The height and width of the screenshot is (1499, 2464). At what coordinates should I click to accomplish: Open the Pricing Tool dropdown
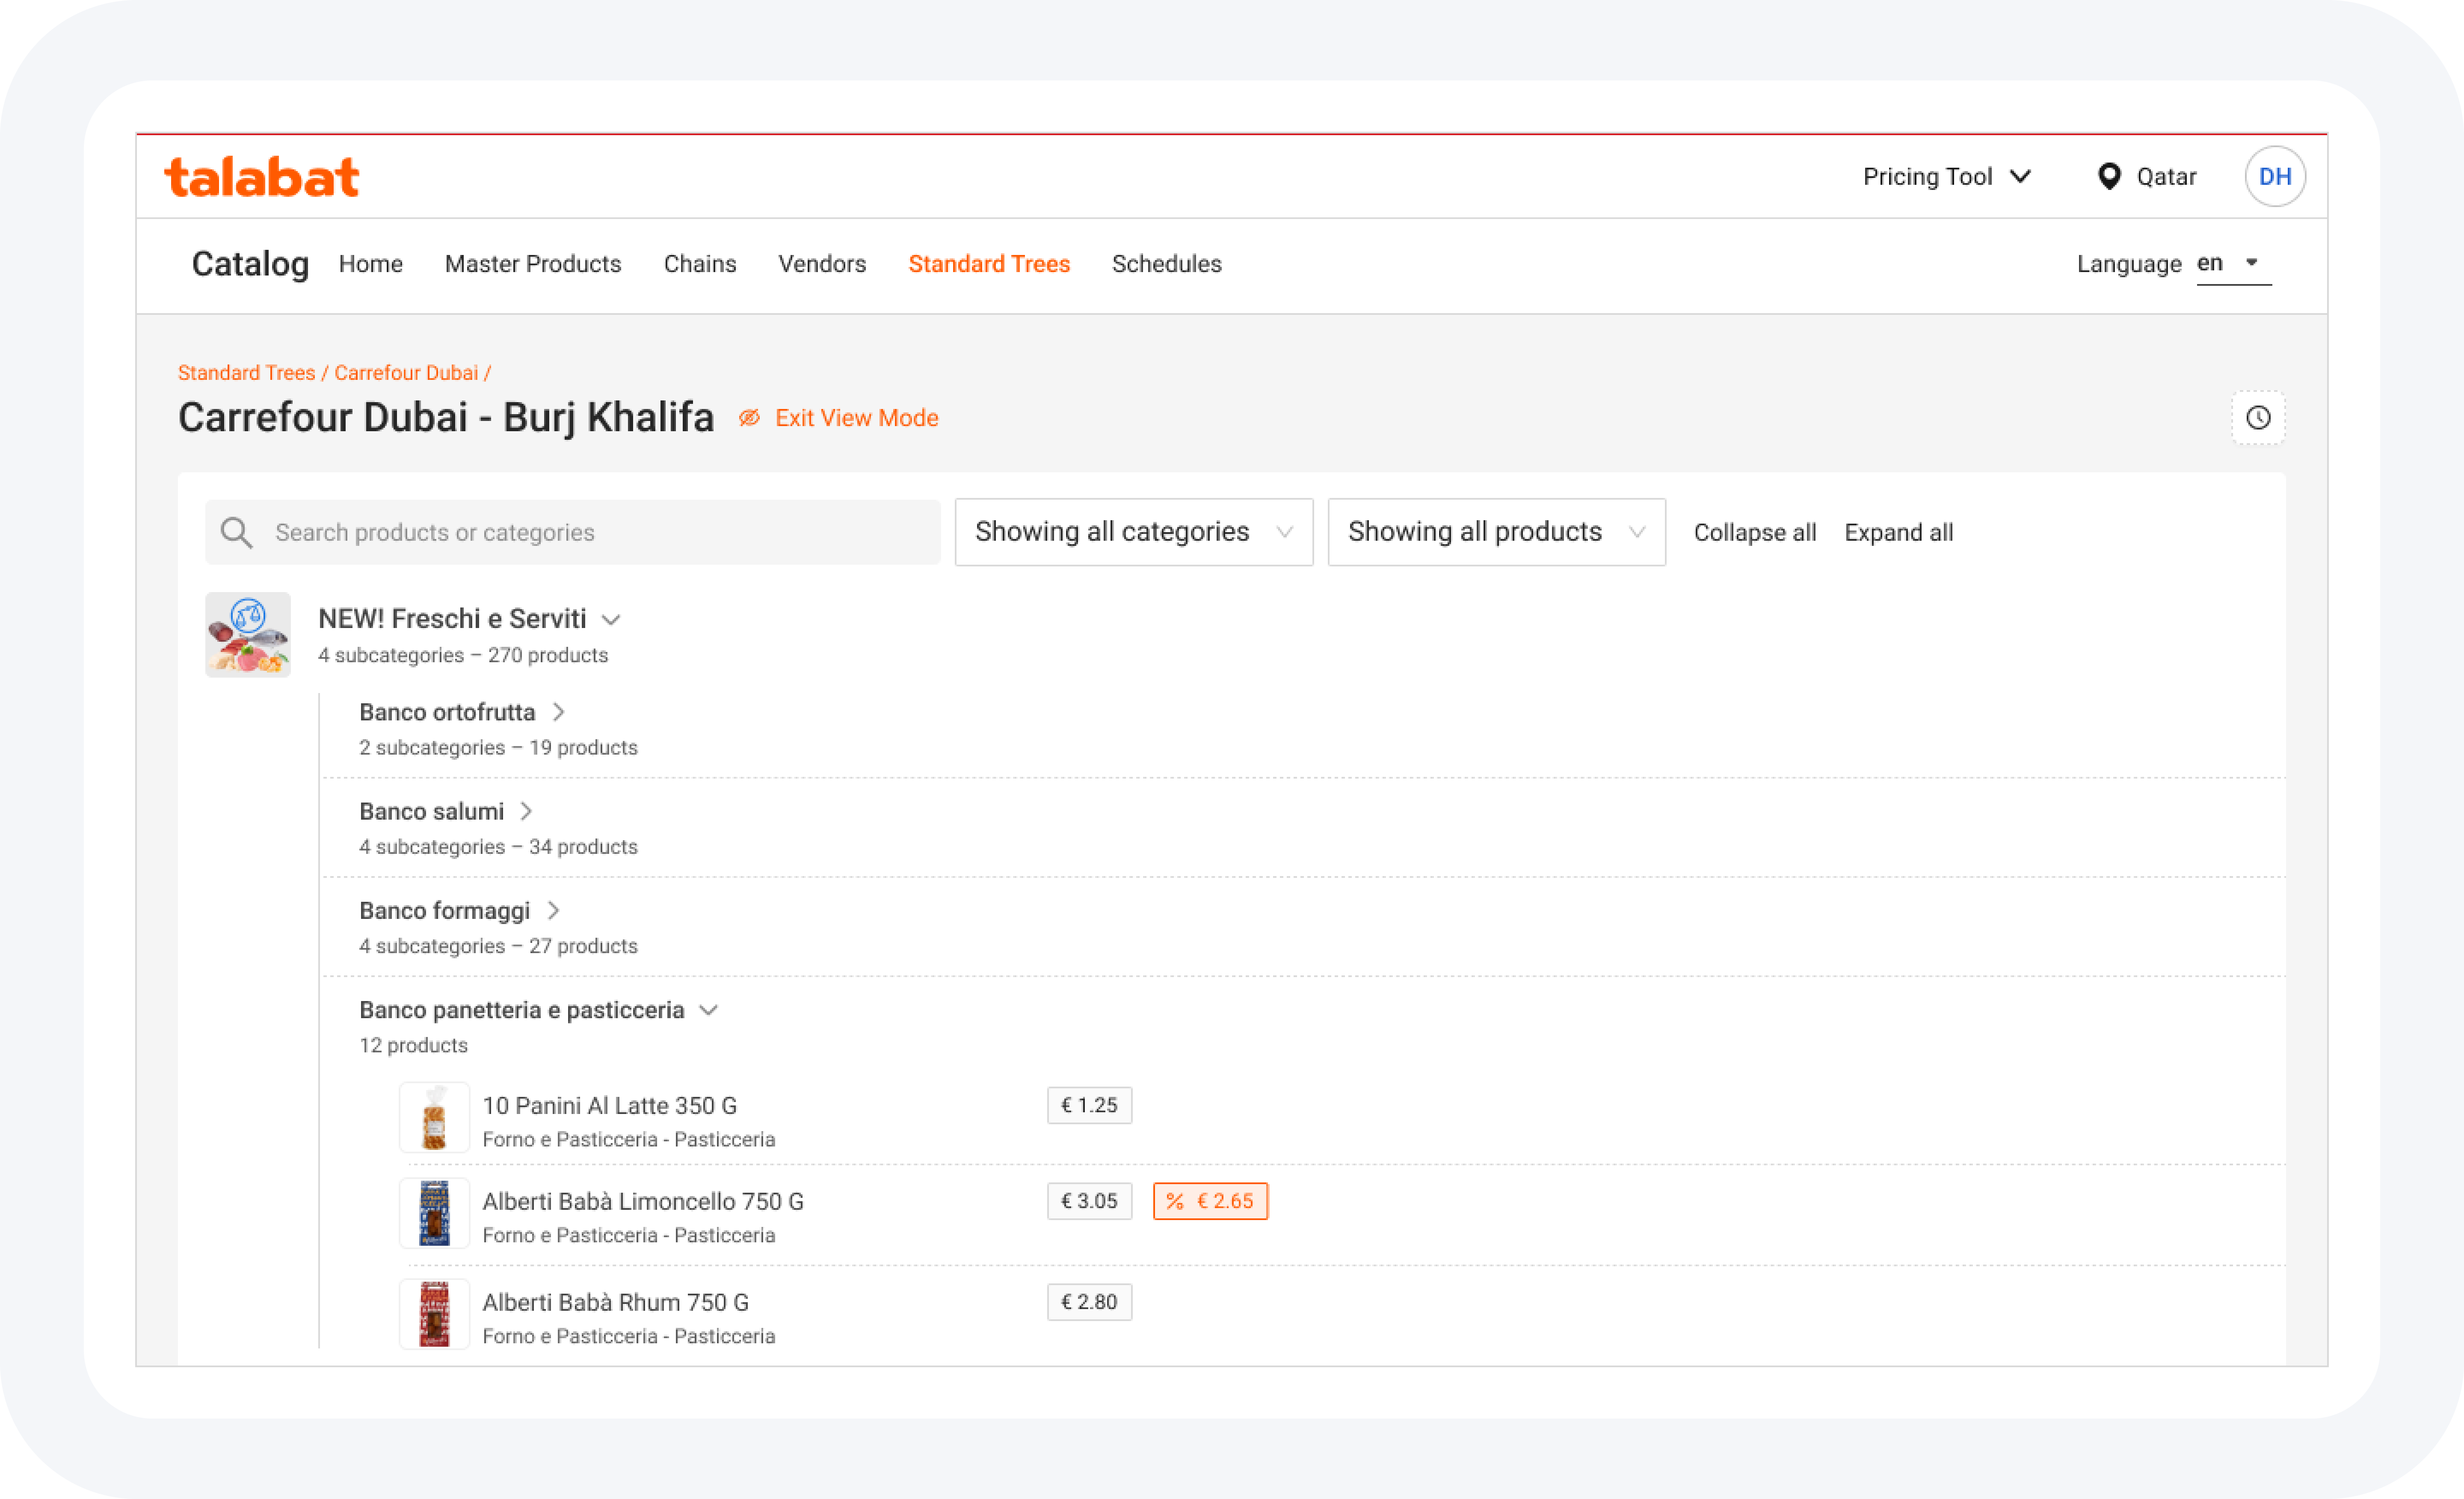click(x=1947, y=177)
